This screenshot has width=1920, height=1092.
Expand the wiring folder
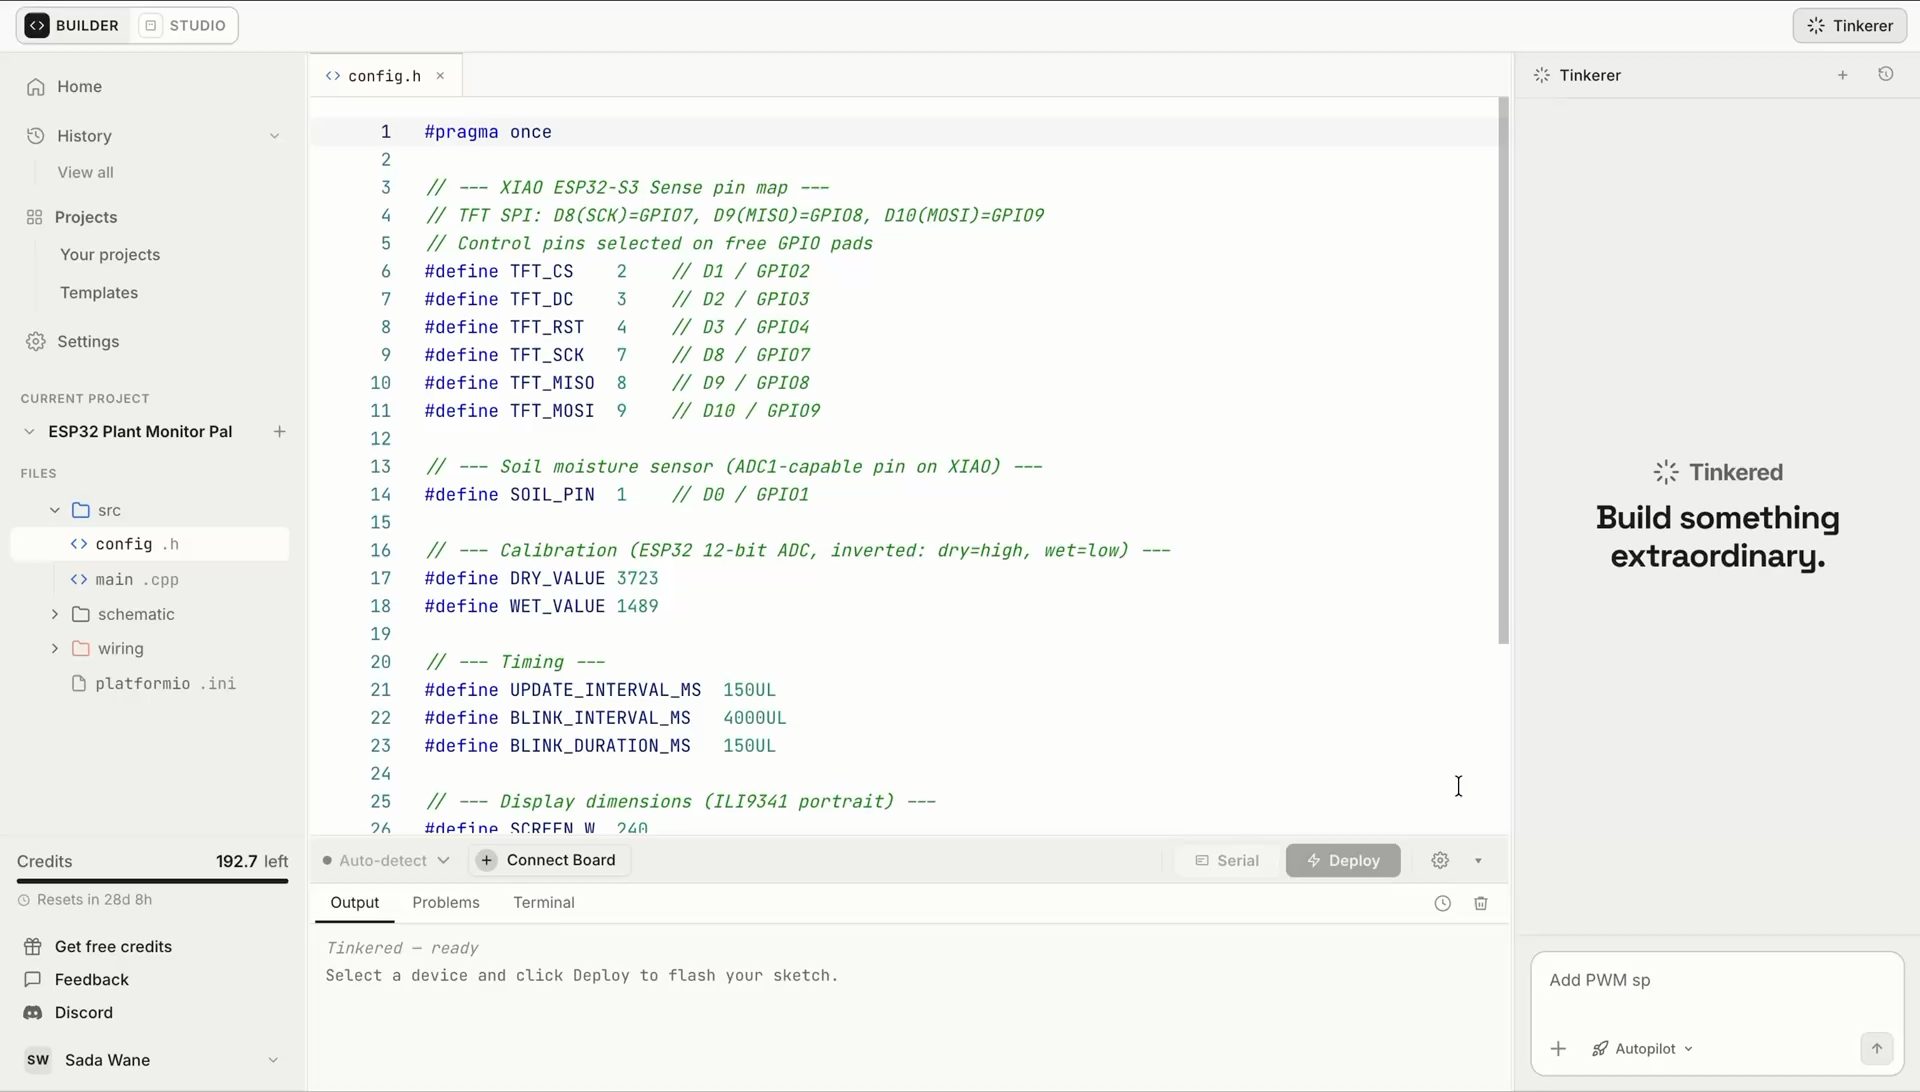click(55, 649)
